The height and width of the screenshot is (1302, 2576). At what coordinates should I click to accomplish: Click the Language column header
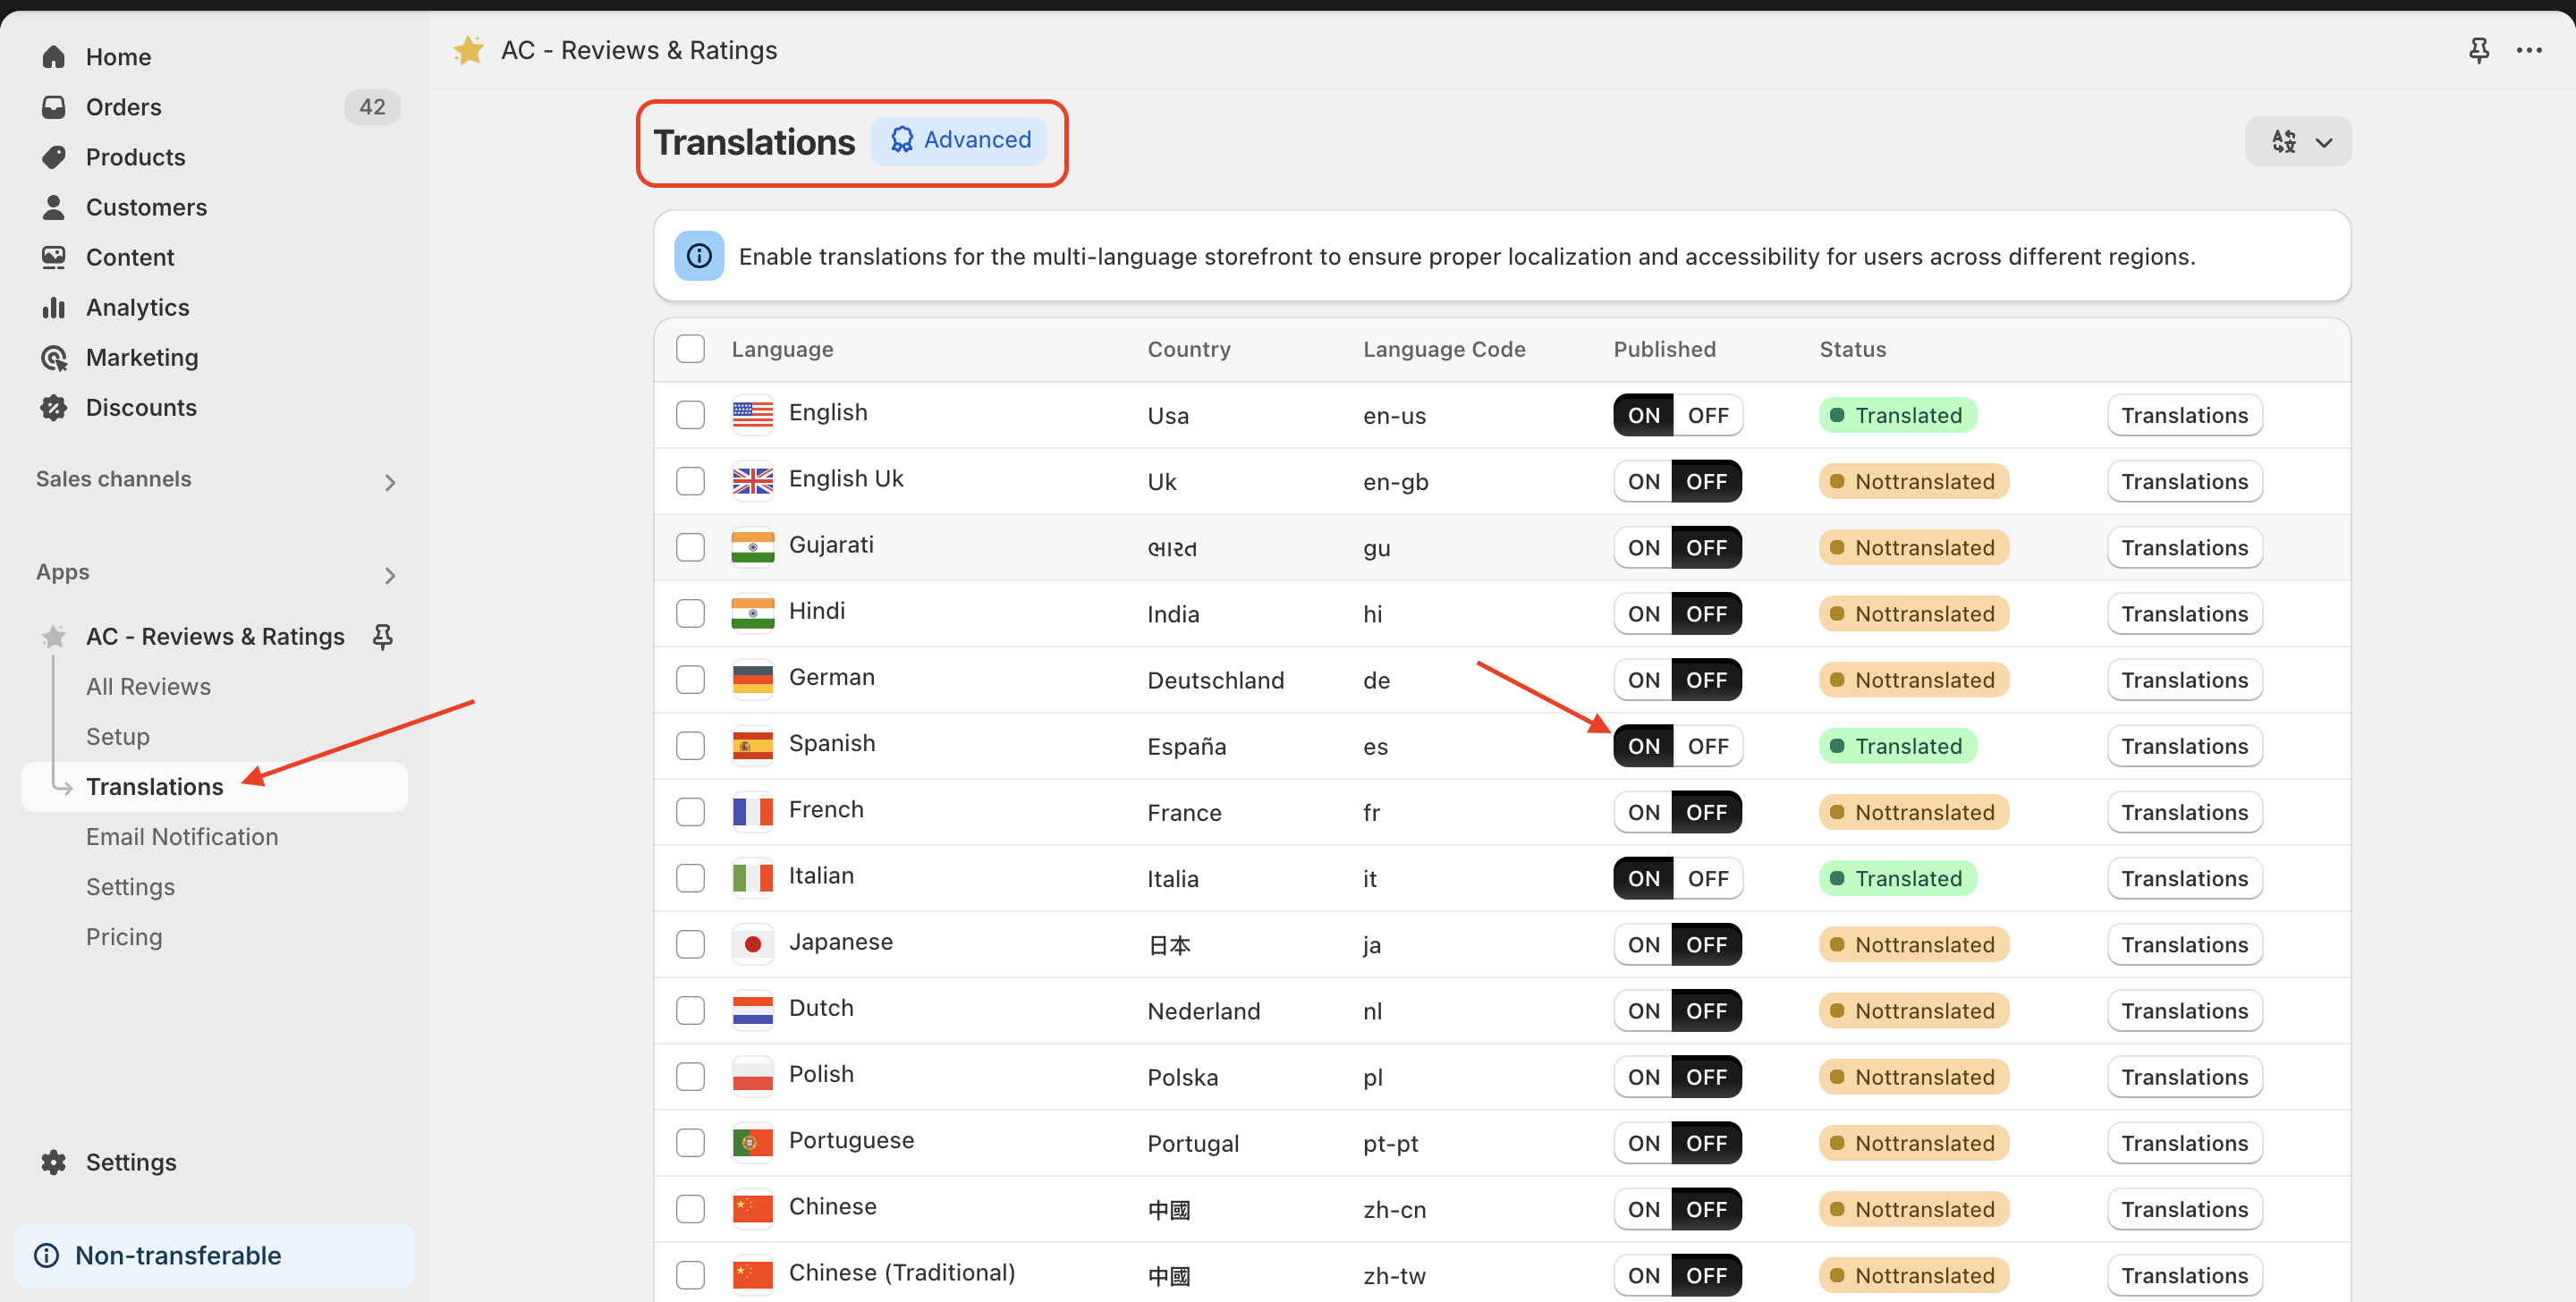782,349
